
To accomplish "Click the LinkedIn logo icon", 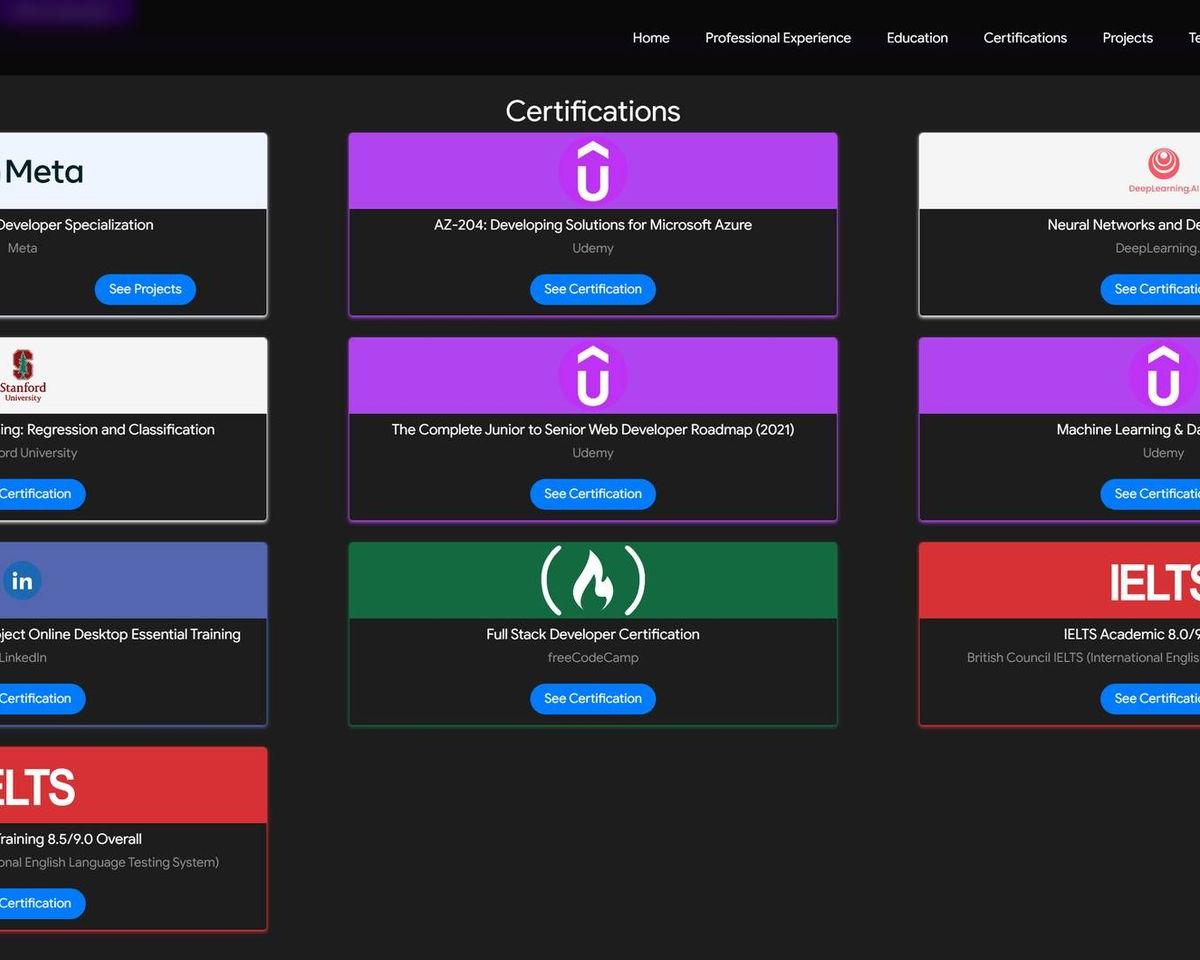I will pos(22,580).
